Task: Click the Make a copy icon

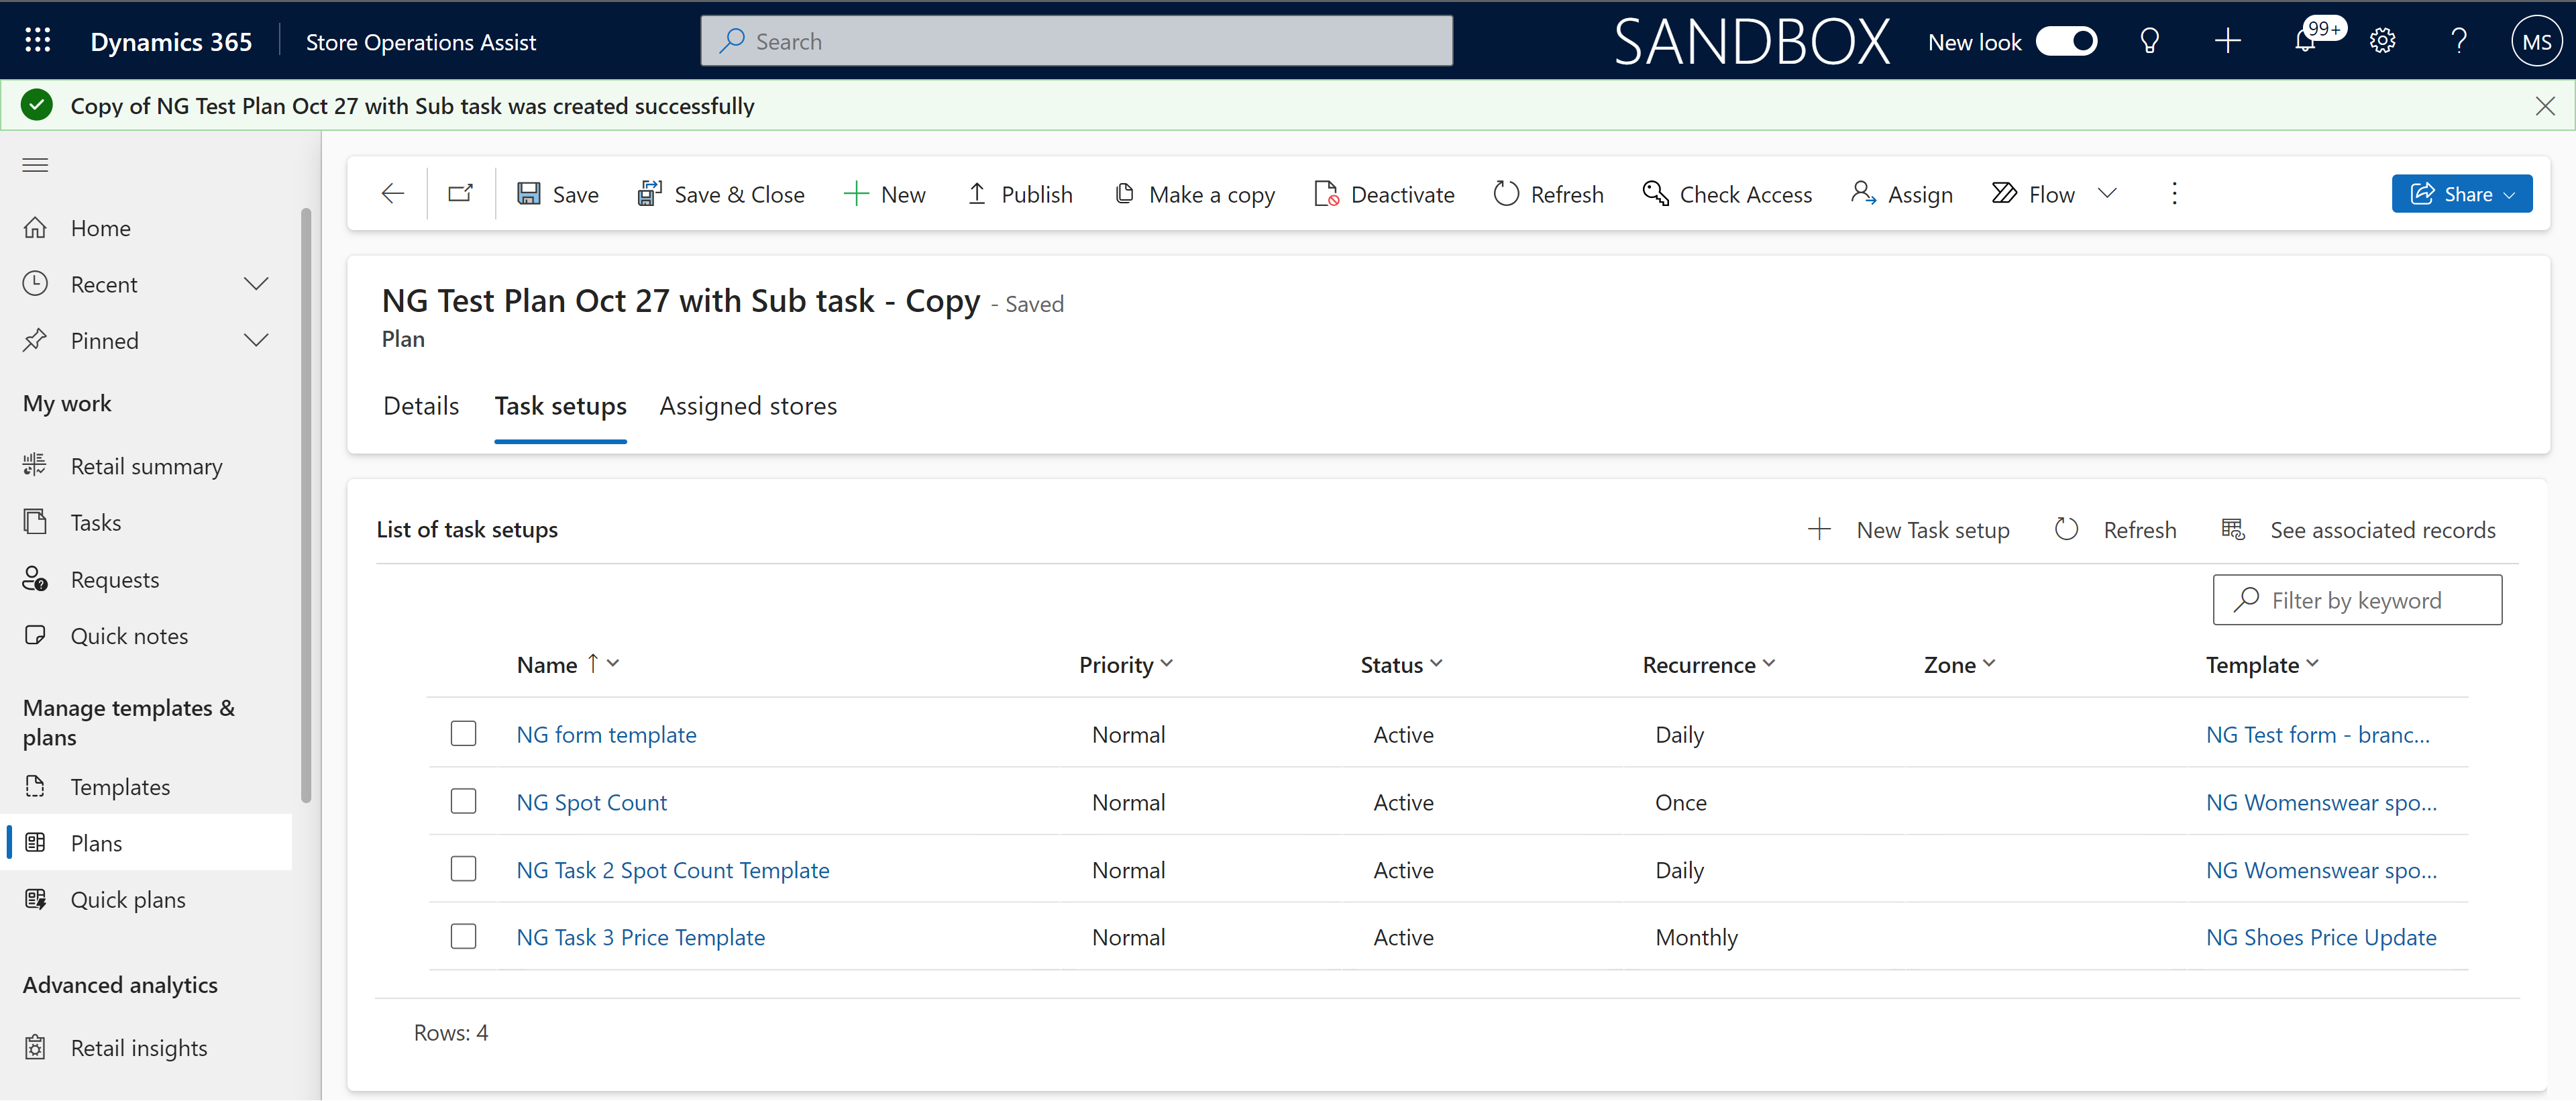Action: 1122,194
